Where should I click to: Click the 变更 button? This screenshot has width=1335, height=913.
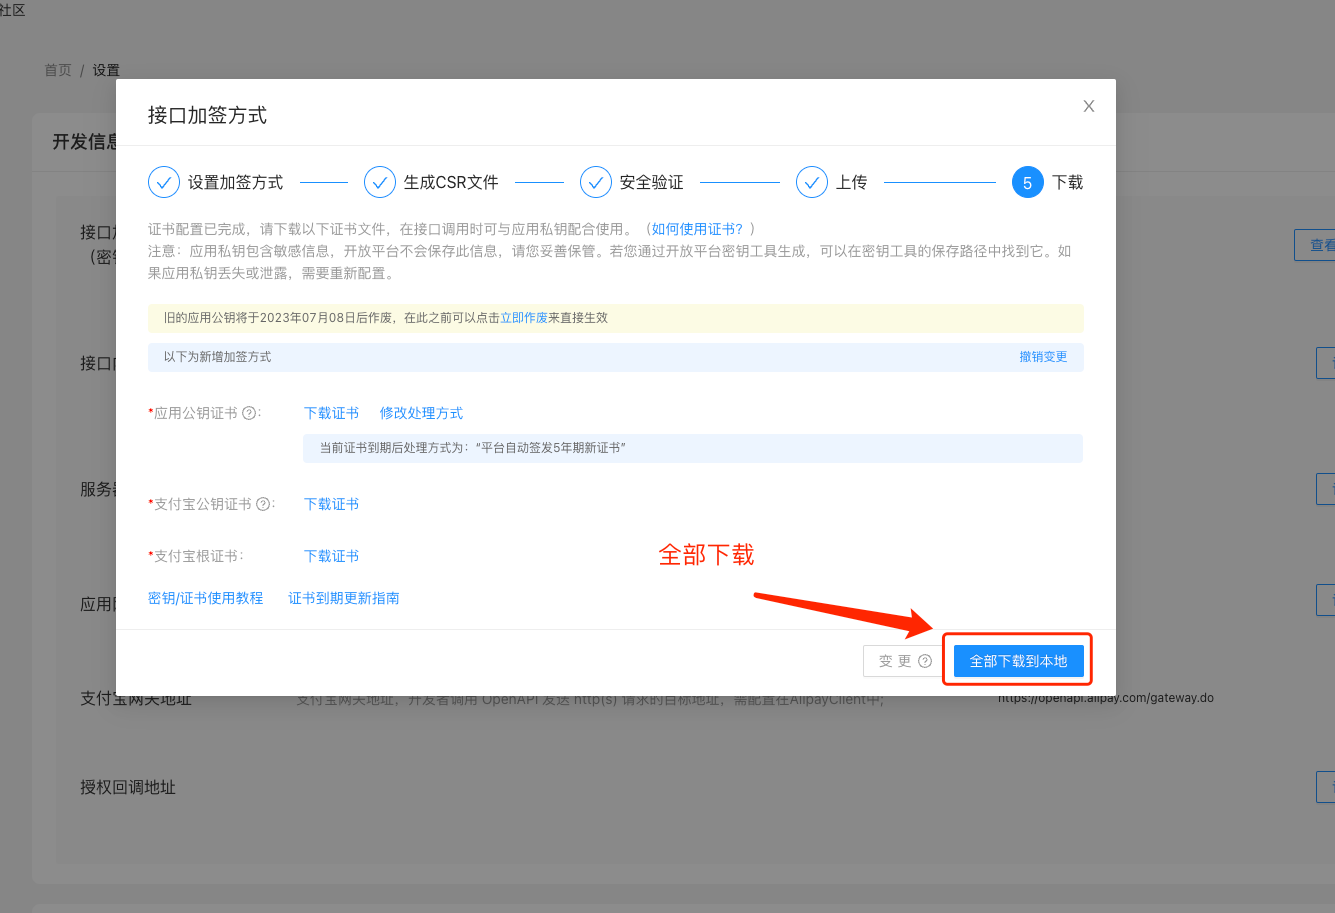pyautogui.click(x=904, y=661)
